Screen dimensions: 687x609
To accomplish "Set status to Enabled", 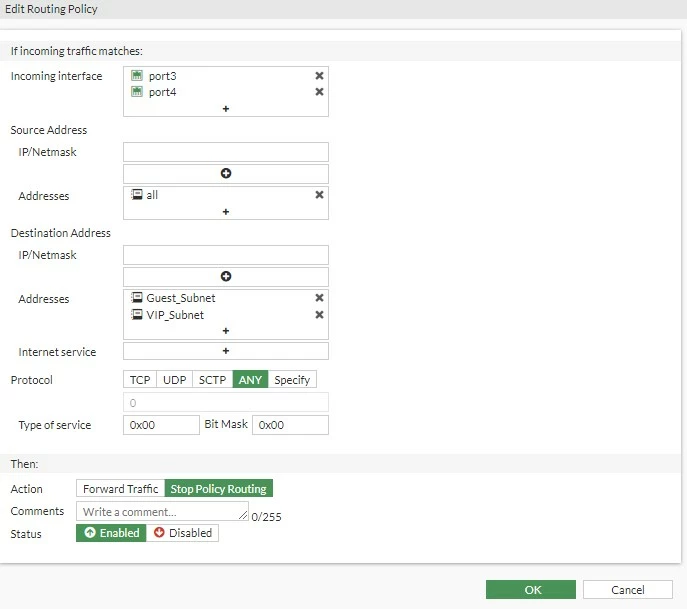I will pyautogui.click(x=111, y=533).
